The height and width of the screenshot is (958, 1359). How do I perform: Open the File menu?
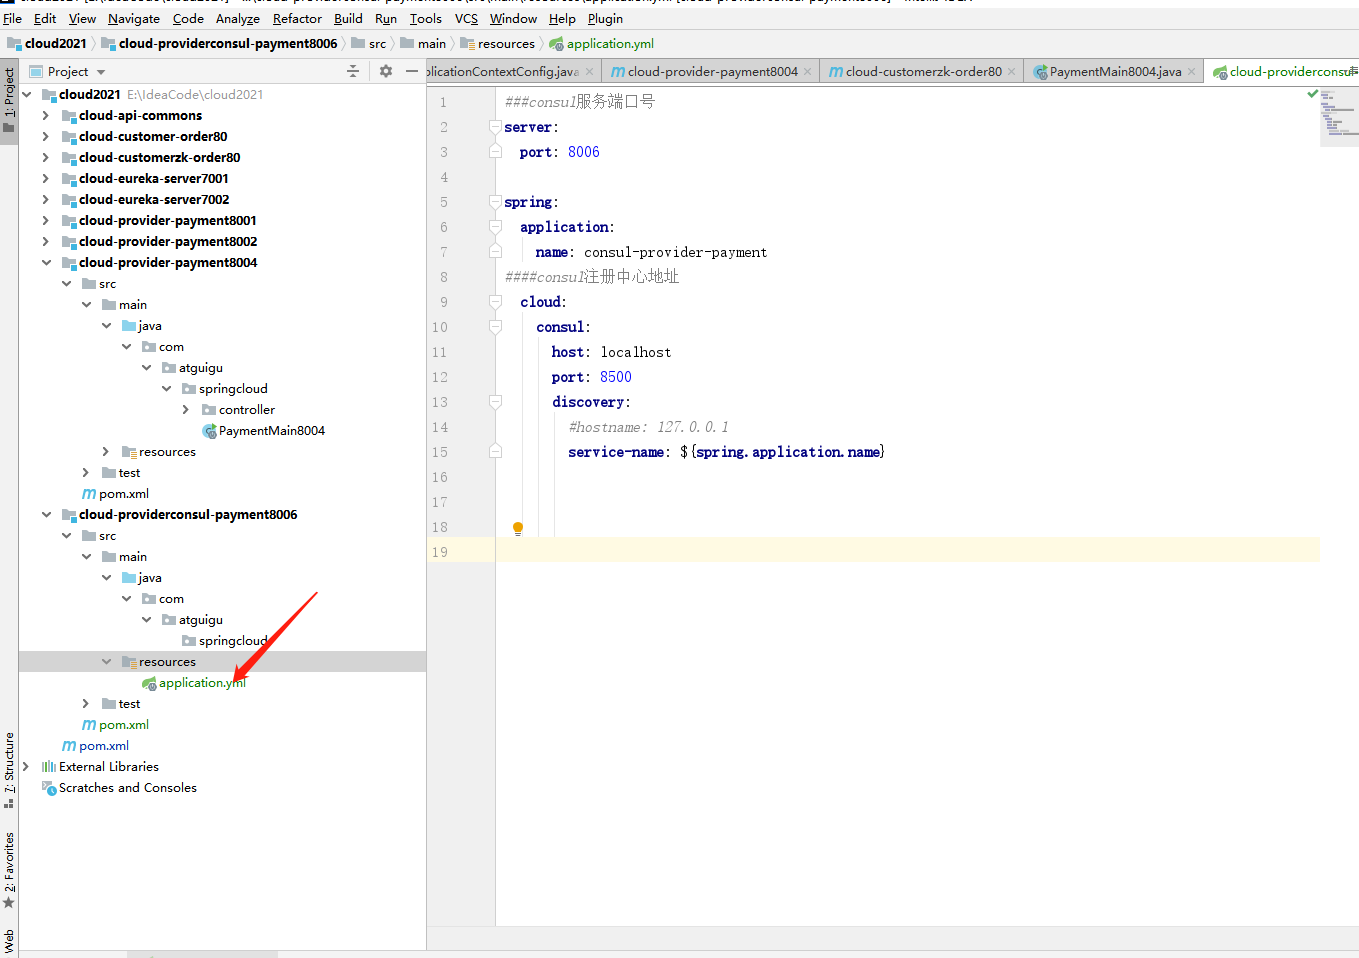[12, 18]
